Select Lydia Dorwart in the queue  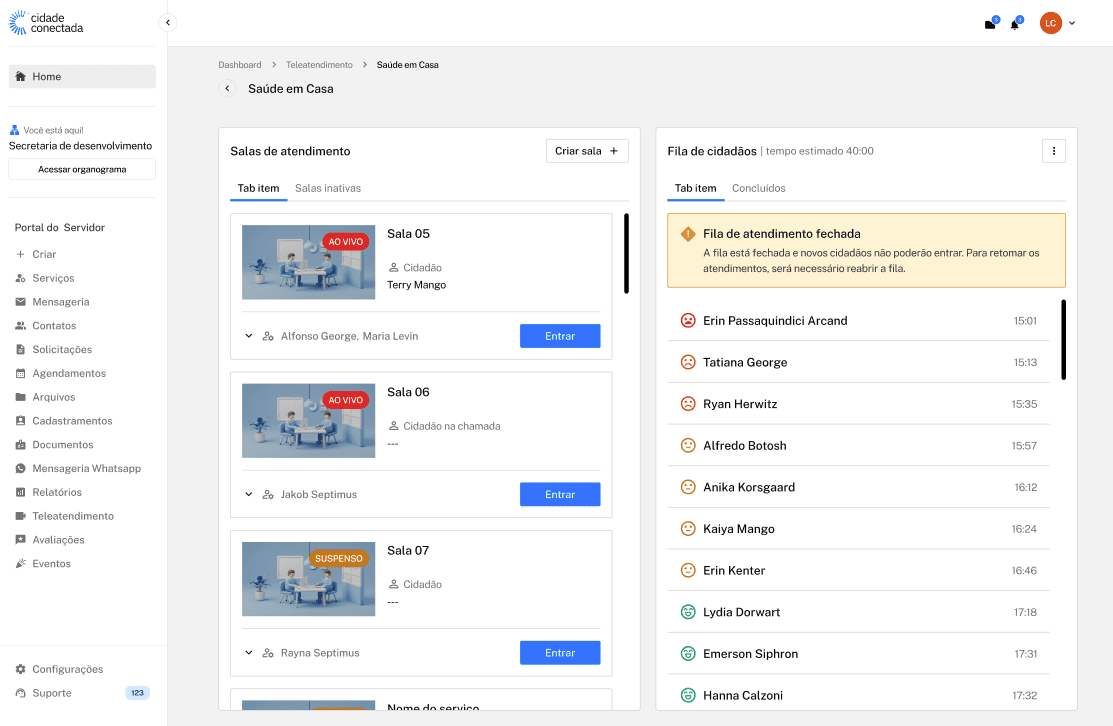click(858, 612)
